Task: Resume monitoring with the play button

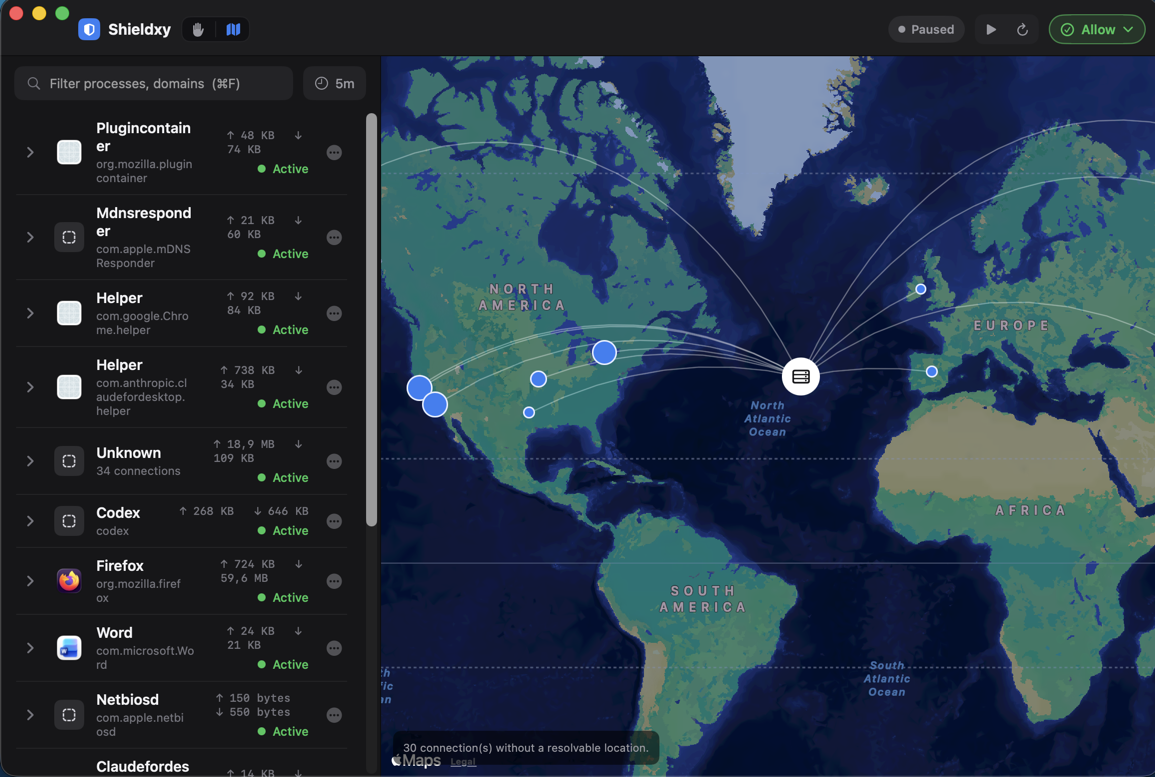Action: click(991, 29)
